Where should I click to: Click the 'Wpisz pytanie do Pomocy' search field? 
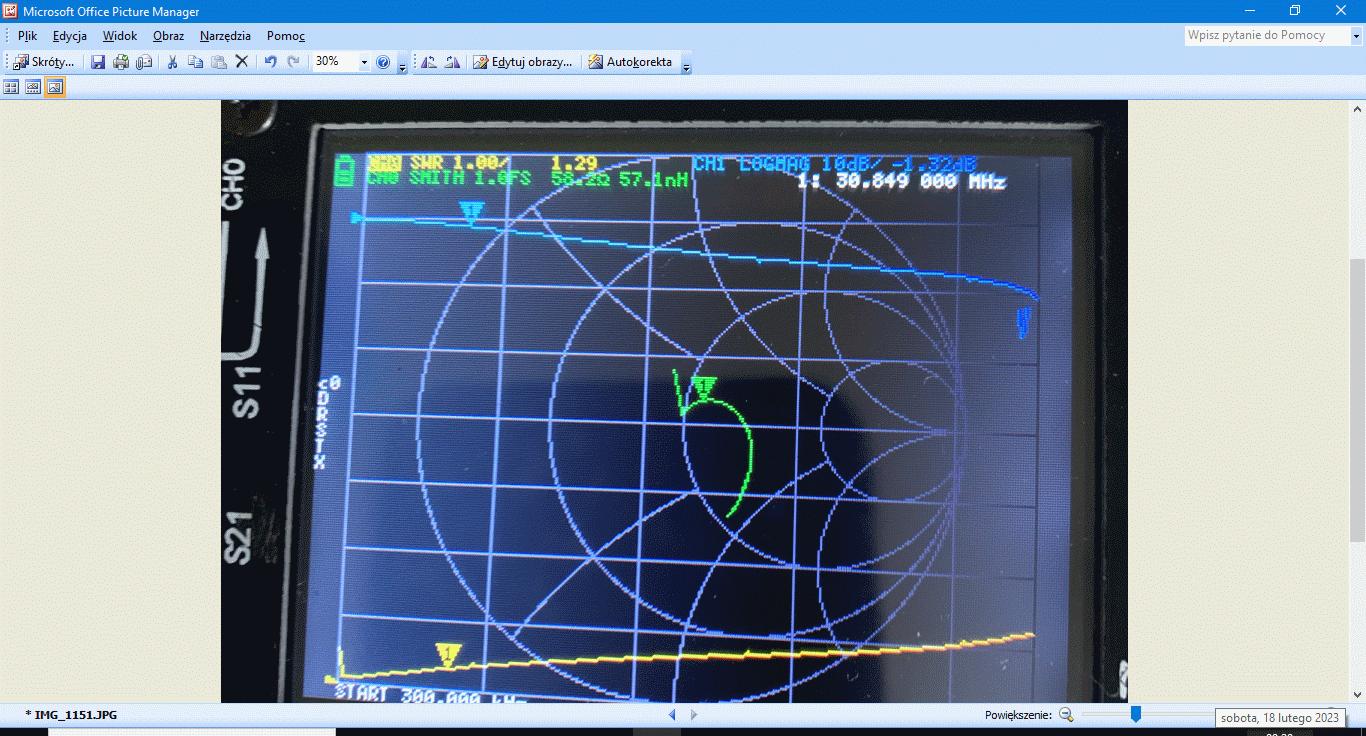[x=1265, y=35]
